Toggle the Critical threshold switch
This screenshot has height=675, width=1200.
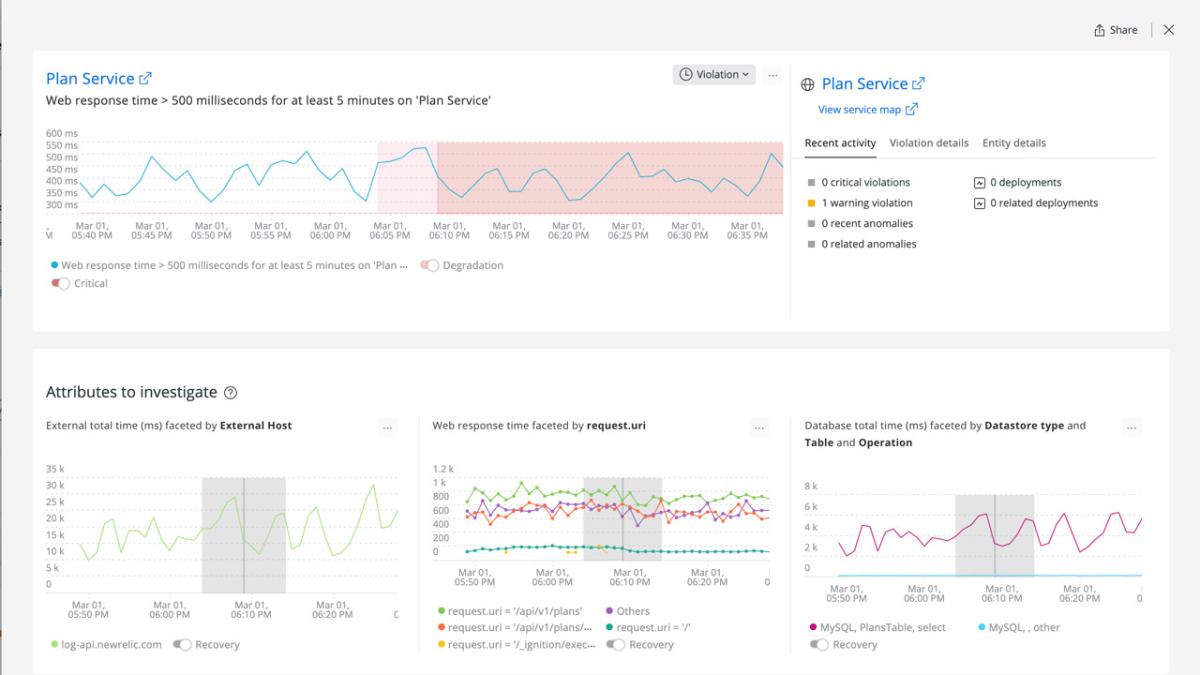pos(61,284)
